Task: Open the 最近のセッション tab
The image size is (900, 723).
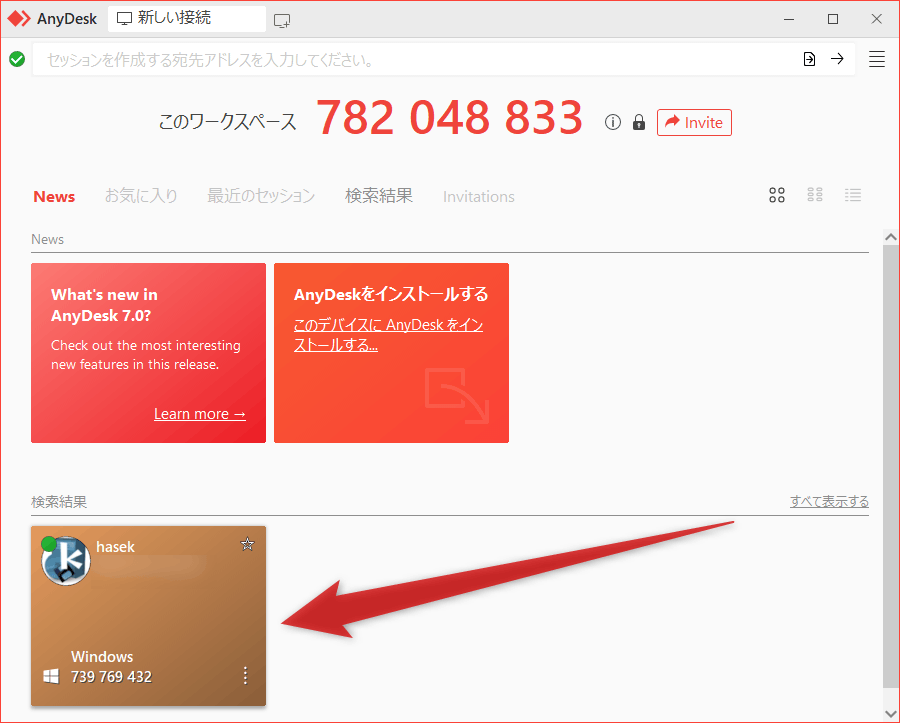Action: click(261, 196)
